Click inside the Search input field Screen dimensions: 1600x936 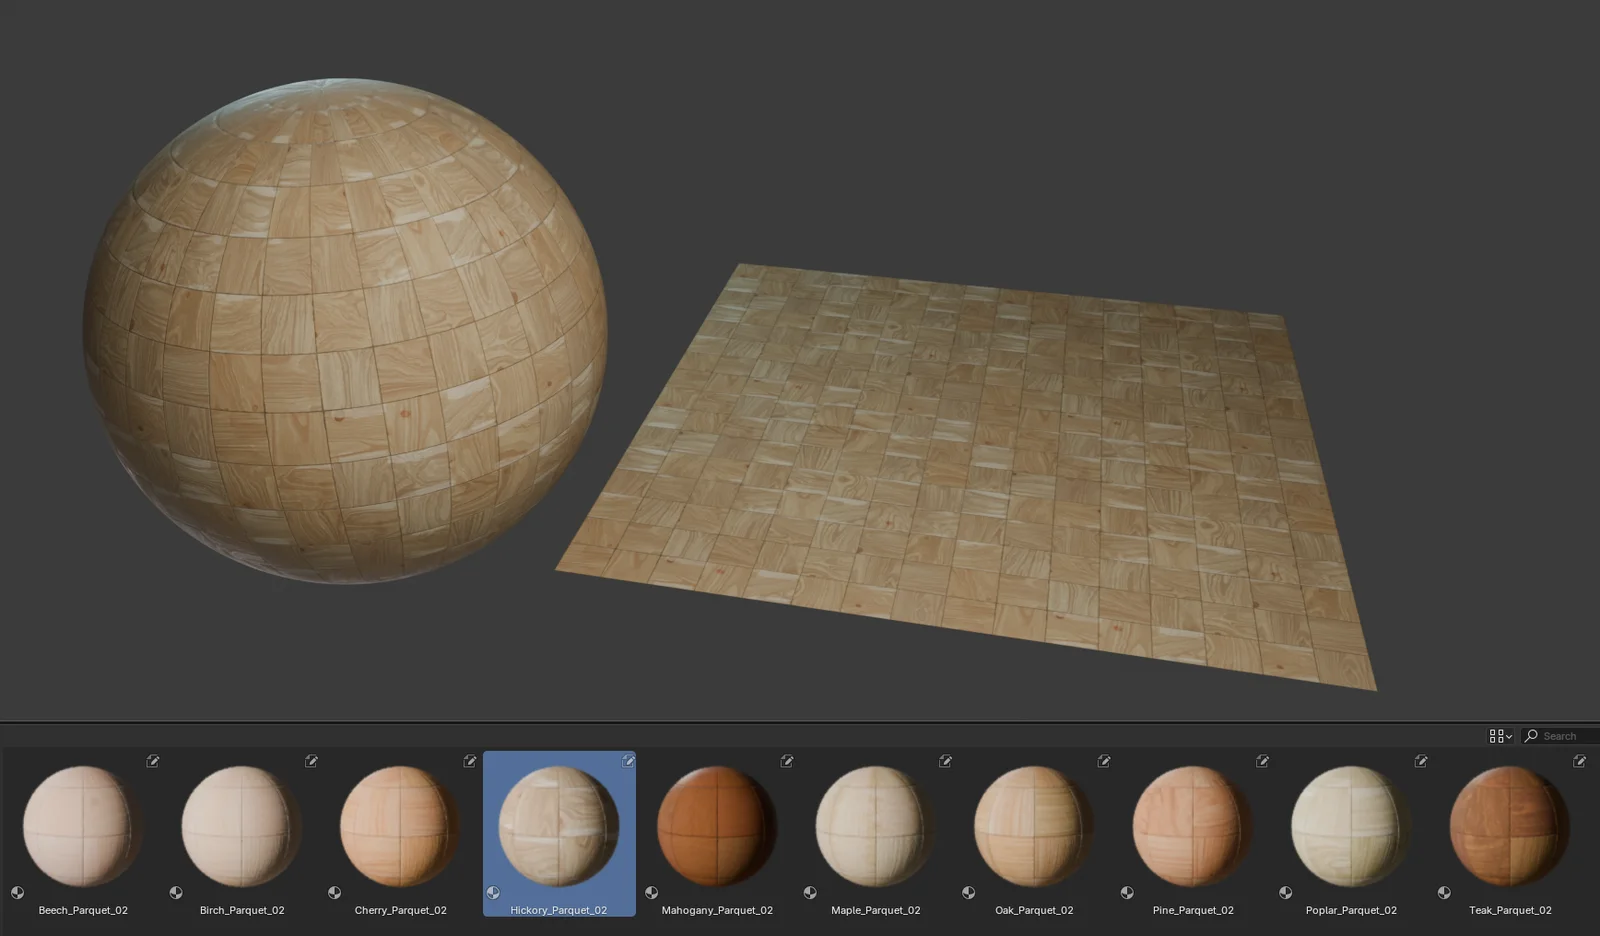(x=1562, y=736)
